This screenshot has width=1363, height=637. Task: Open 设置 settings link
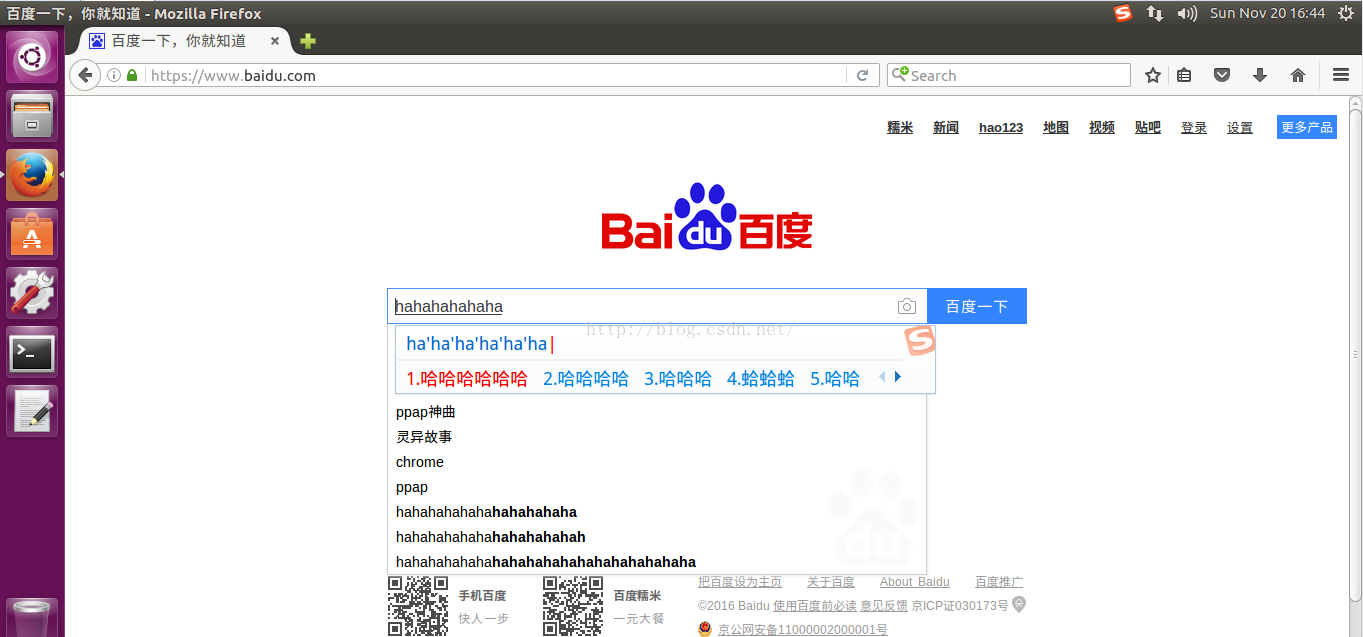1240,127
